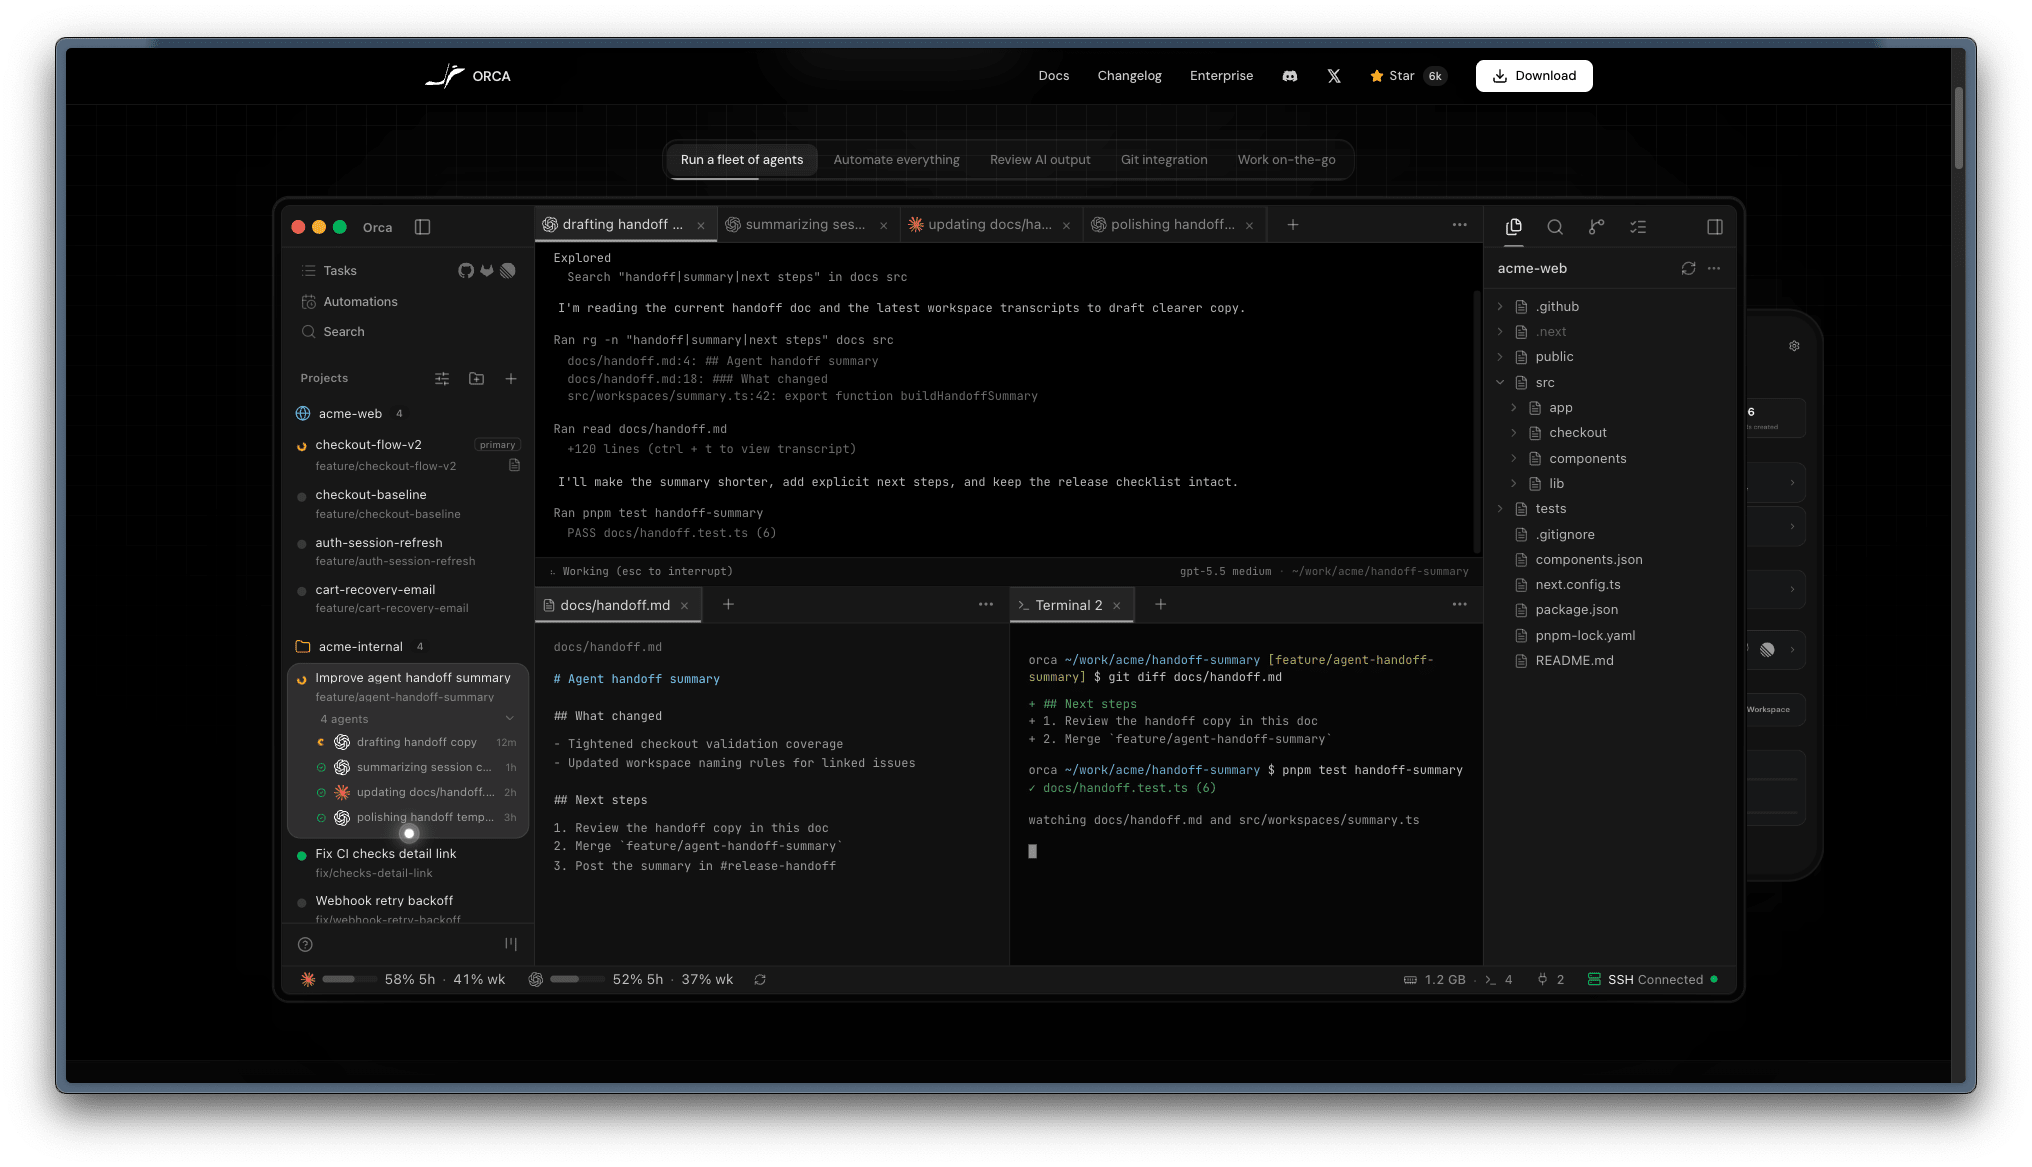Viewport: 2032px width, 1167px height.
Task: Expand the app folder
Action: 1514,408
